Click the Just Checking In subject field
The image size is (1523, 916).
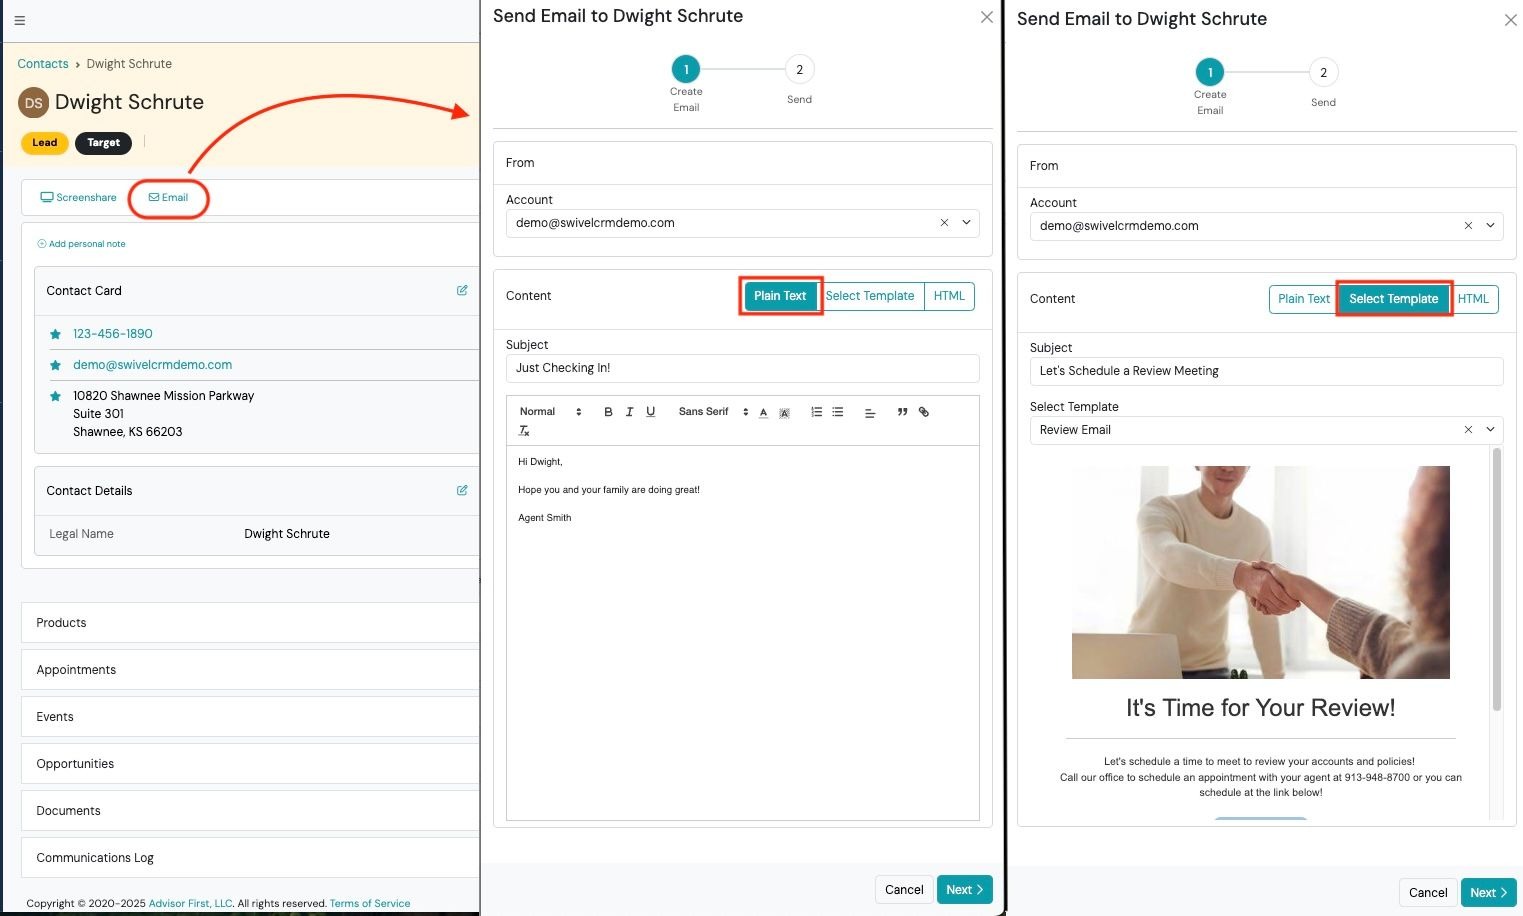click(742, 368)
